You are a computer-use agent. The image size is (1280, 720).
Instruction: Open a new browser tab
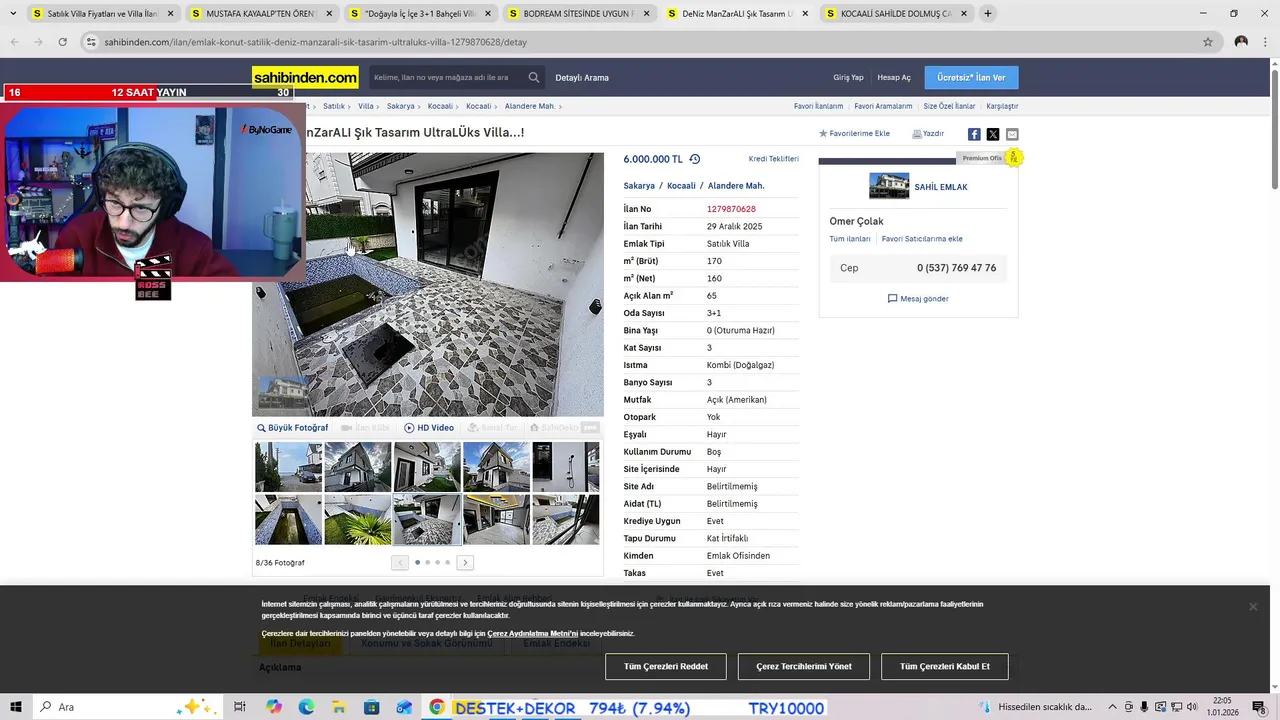point(988,14)
